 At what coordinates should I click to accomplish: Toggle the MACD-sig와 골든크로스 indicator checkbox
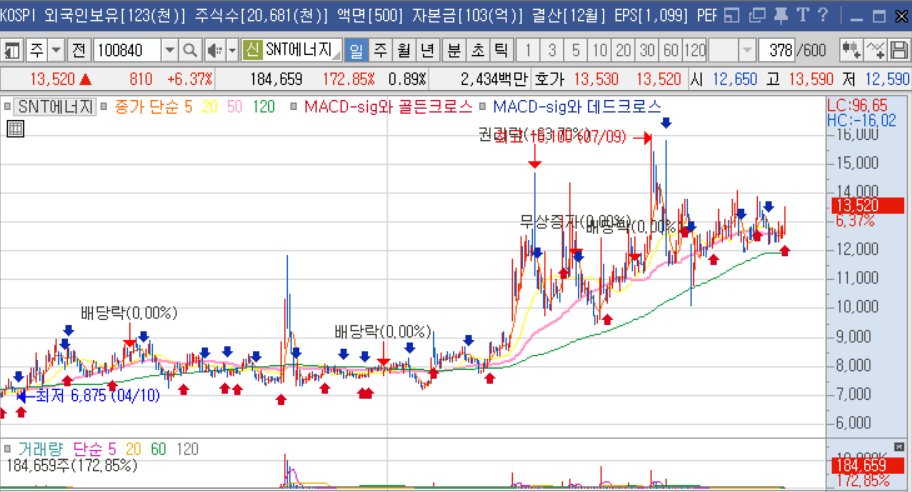click(293, 105)
